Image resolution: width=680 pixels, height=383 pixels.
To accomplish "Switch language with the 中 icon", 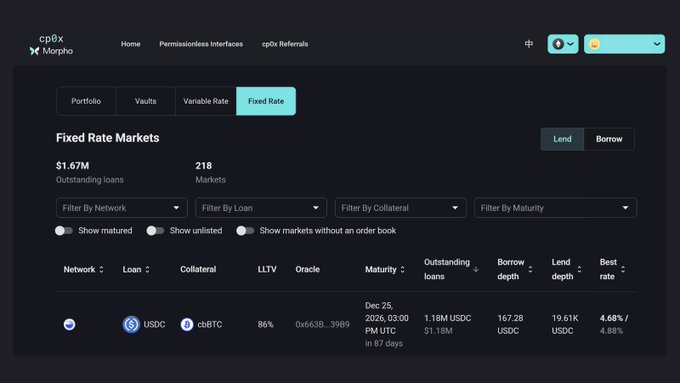I will point(529,44).
